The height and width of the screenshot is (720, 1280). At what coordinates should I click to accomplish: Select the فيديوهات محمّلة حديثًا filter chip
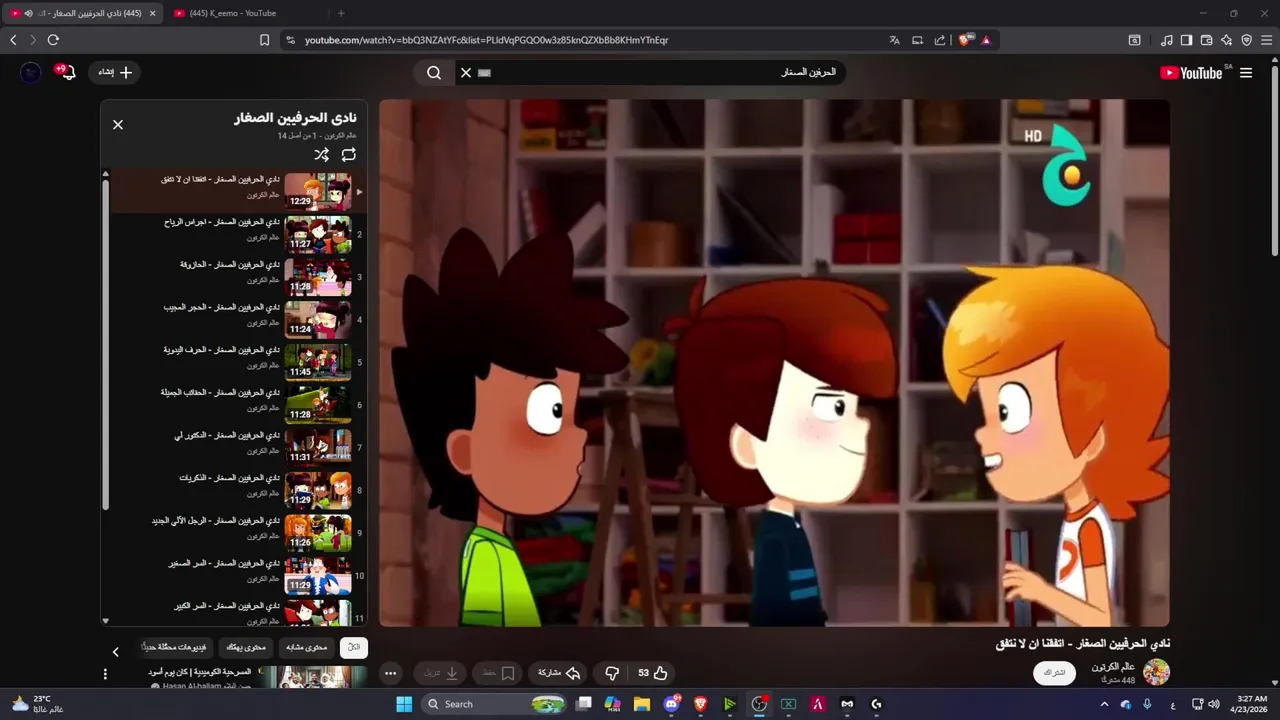[173, 647]
